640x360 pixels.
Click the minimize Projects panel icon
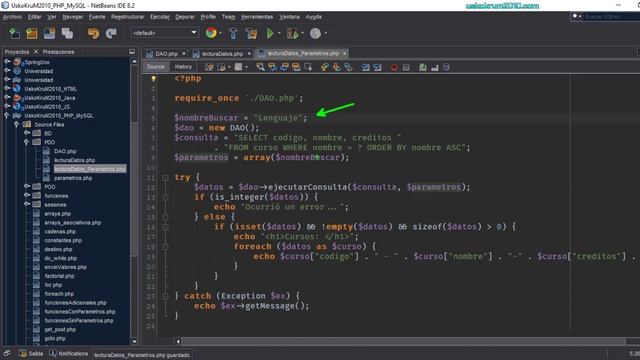(132, 52)
